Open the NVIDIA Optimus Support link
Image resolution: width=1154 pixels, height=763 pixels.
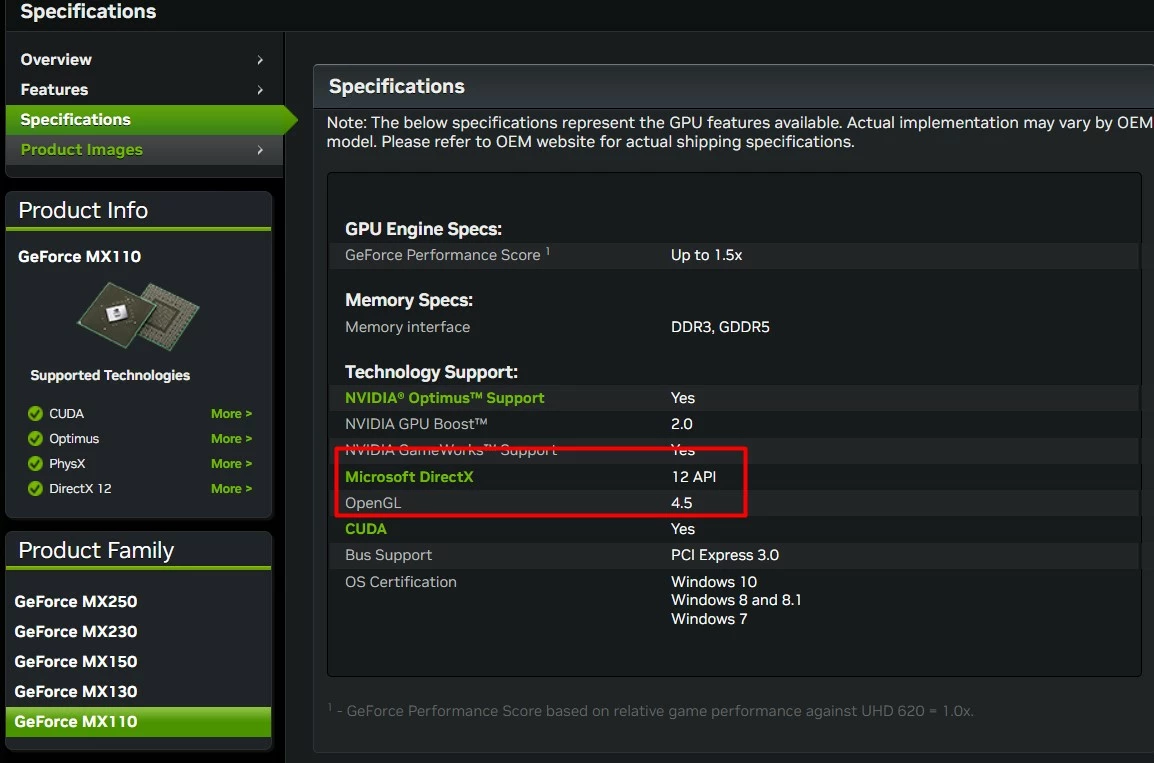445,398
